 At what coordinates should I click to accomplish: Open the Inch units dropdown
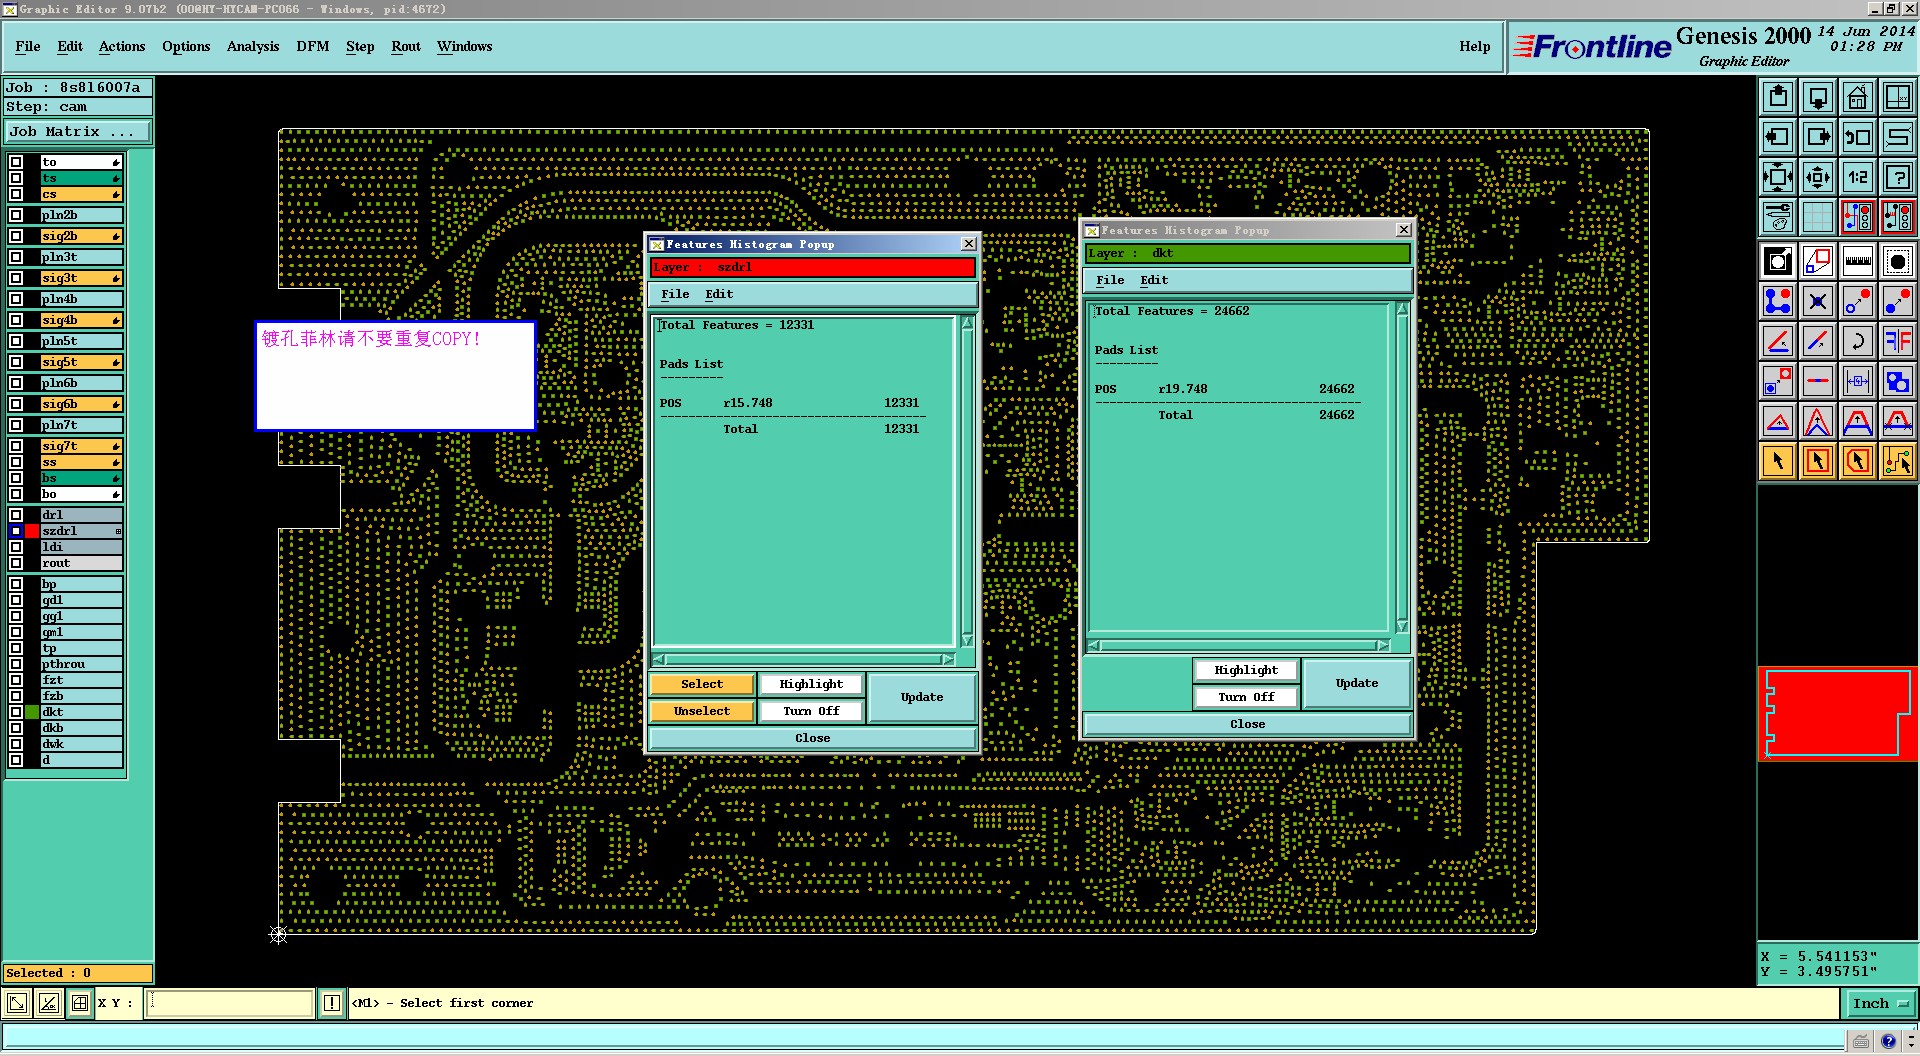[1880, 1003]
